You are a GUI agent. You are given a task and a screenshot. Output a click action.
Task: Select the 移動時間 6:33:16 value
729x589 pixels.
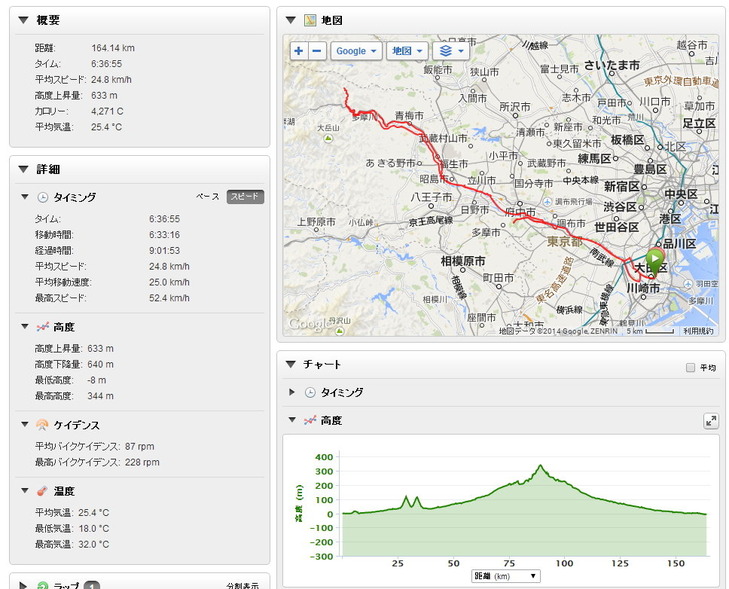(x=165, y=235)
